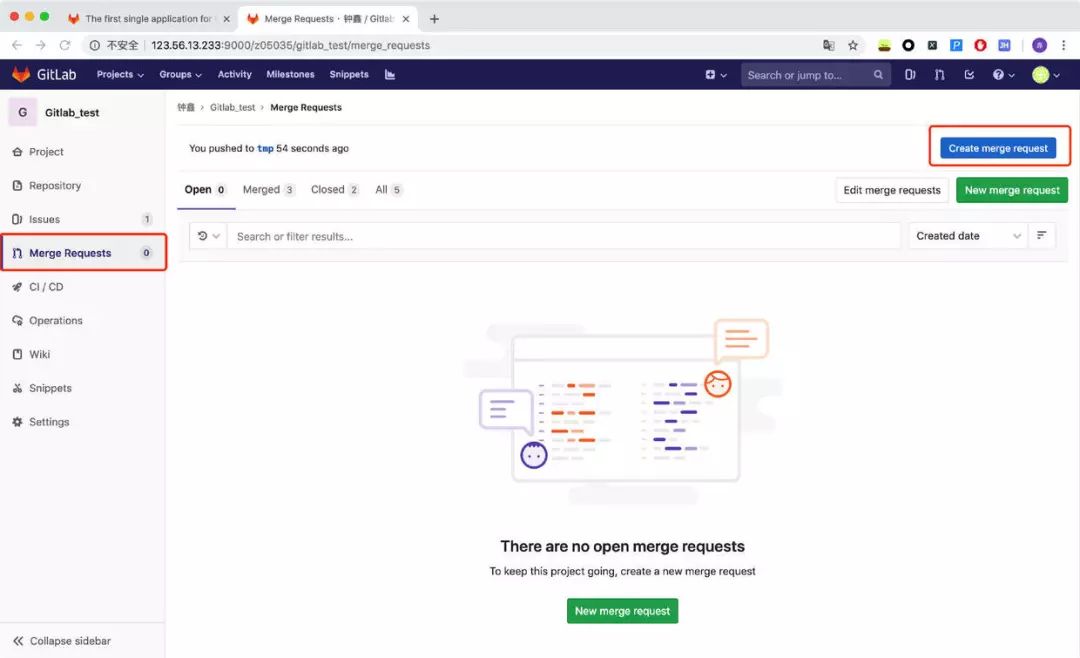Viewport: 1080px width, 658px height.
Task: Expand the Groups menu
Action: 180,74
